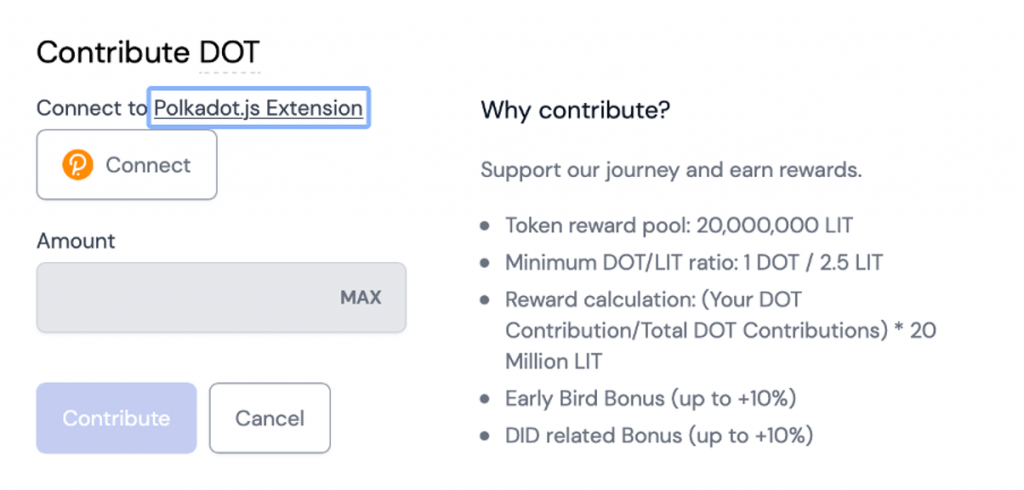Viewport: 1024px width, 490px height.
Task: Click the Reward calculation formula text
Action: (x=720, y=330)
